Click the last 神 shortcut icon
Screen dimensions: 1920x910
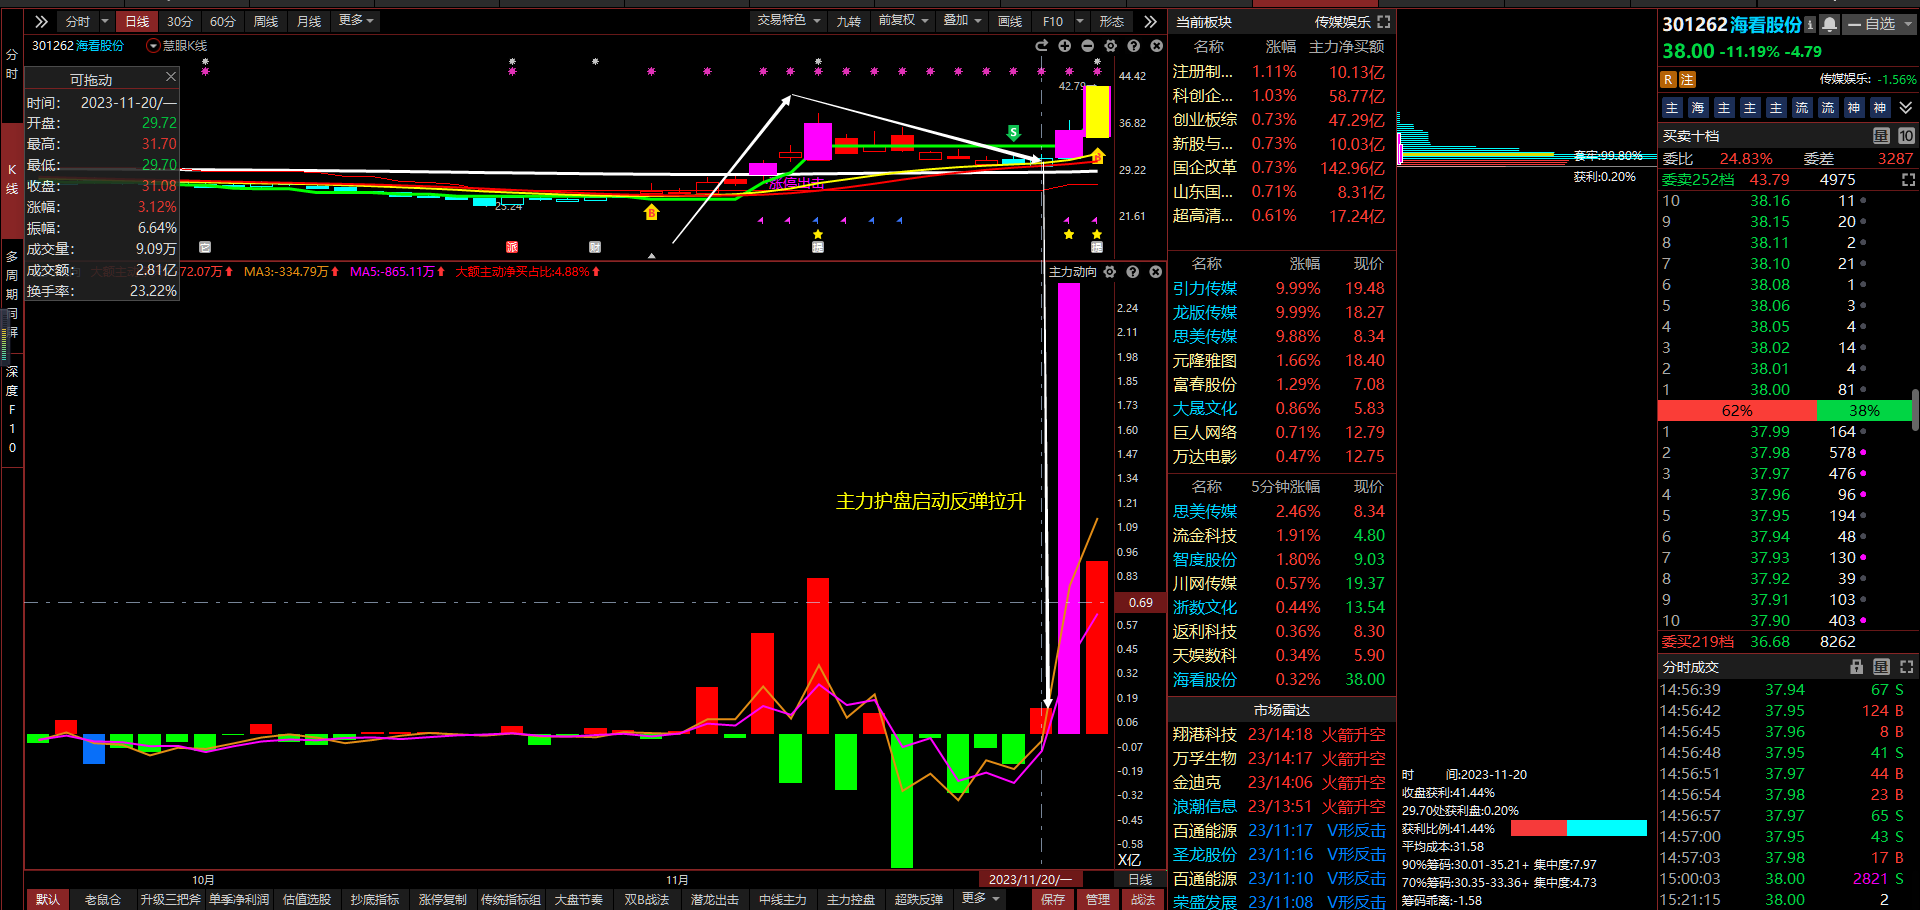point(1880,108)
